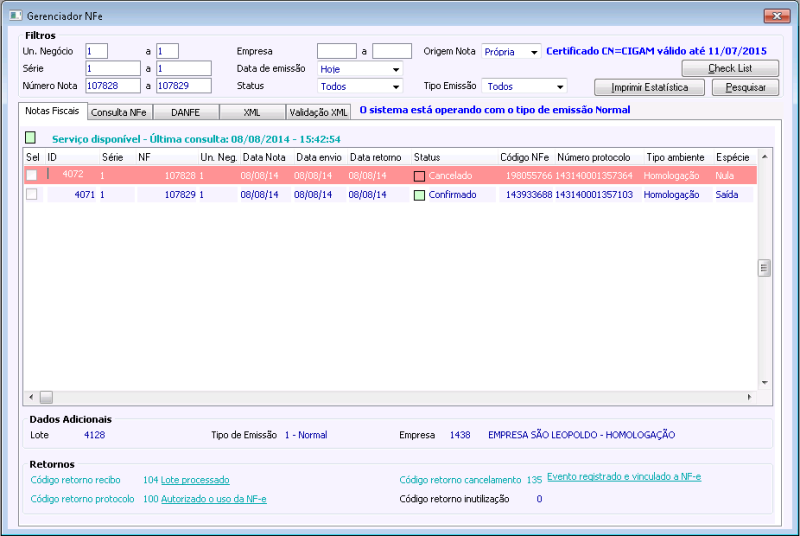This screenshot has width=800, height=536.
Task: Click the Lote value 4128
Action: point(94,435)
